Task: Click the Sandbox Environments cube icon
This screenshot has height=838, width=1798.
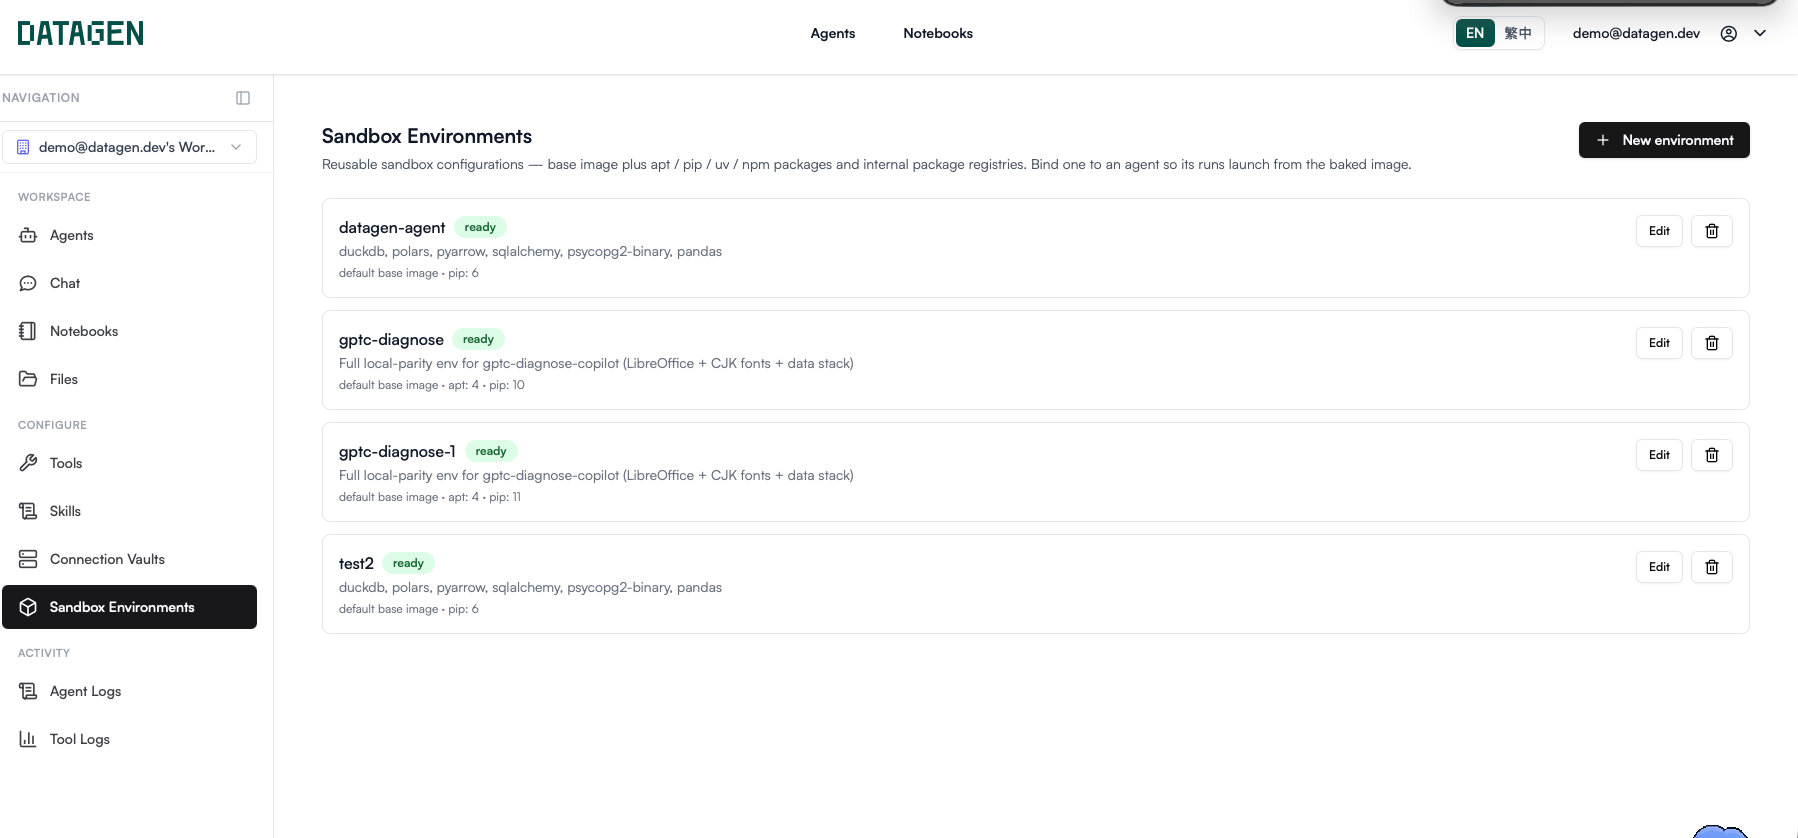Action: pos(28,607)
